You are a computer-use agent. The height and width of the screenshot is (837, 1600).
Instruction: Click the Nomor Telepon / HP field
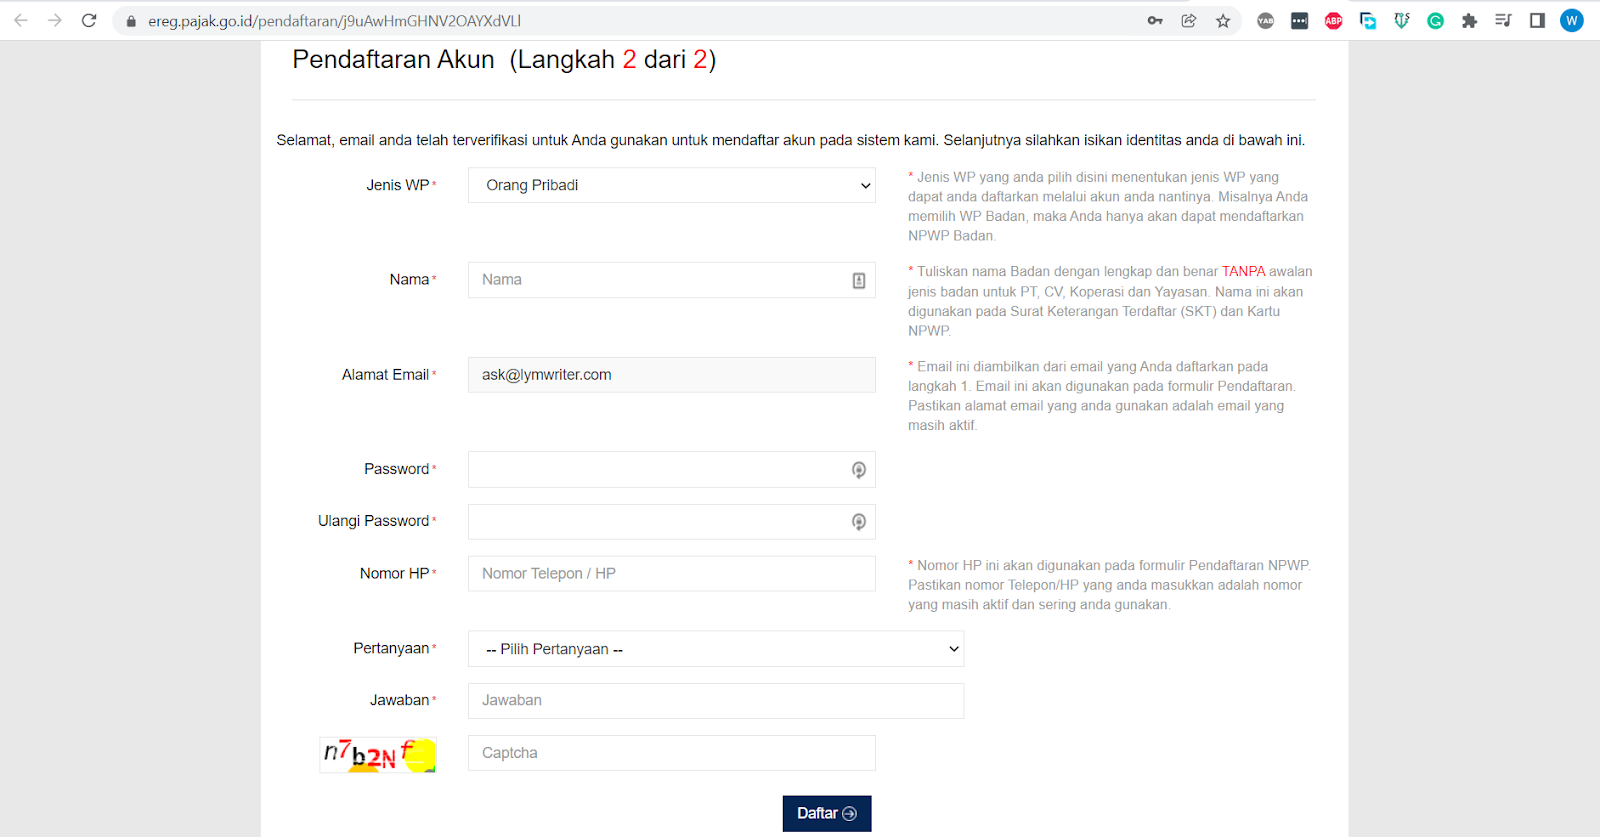[x=671, y=574]
